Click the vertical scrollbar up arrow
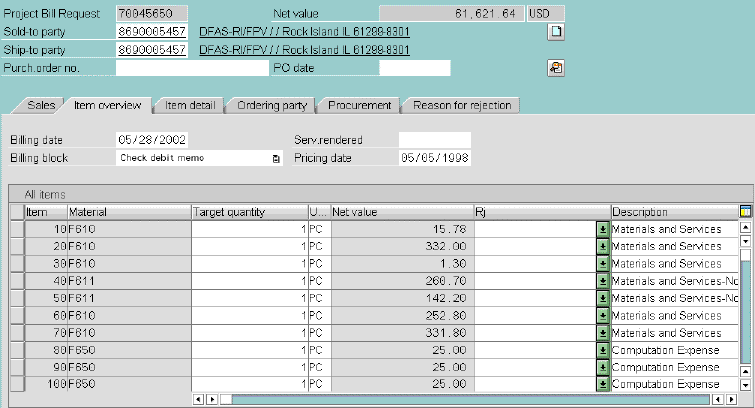755x408 pixels. (745, 228)
